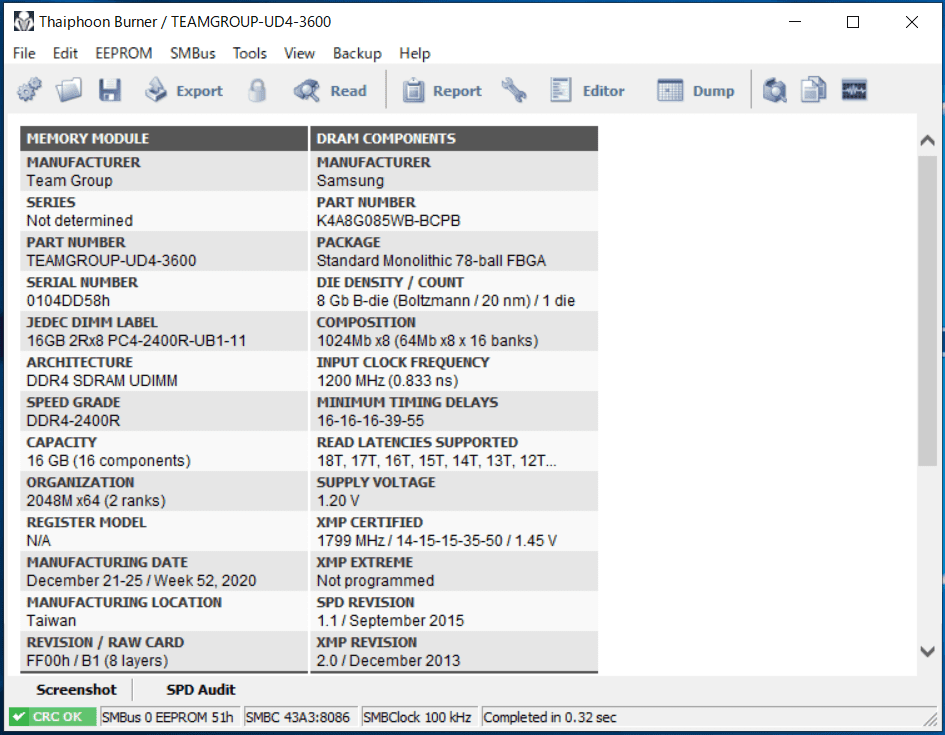Select supply voltage 1.20 V

click(x=338, y=501)
